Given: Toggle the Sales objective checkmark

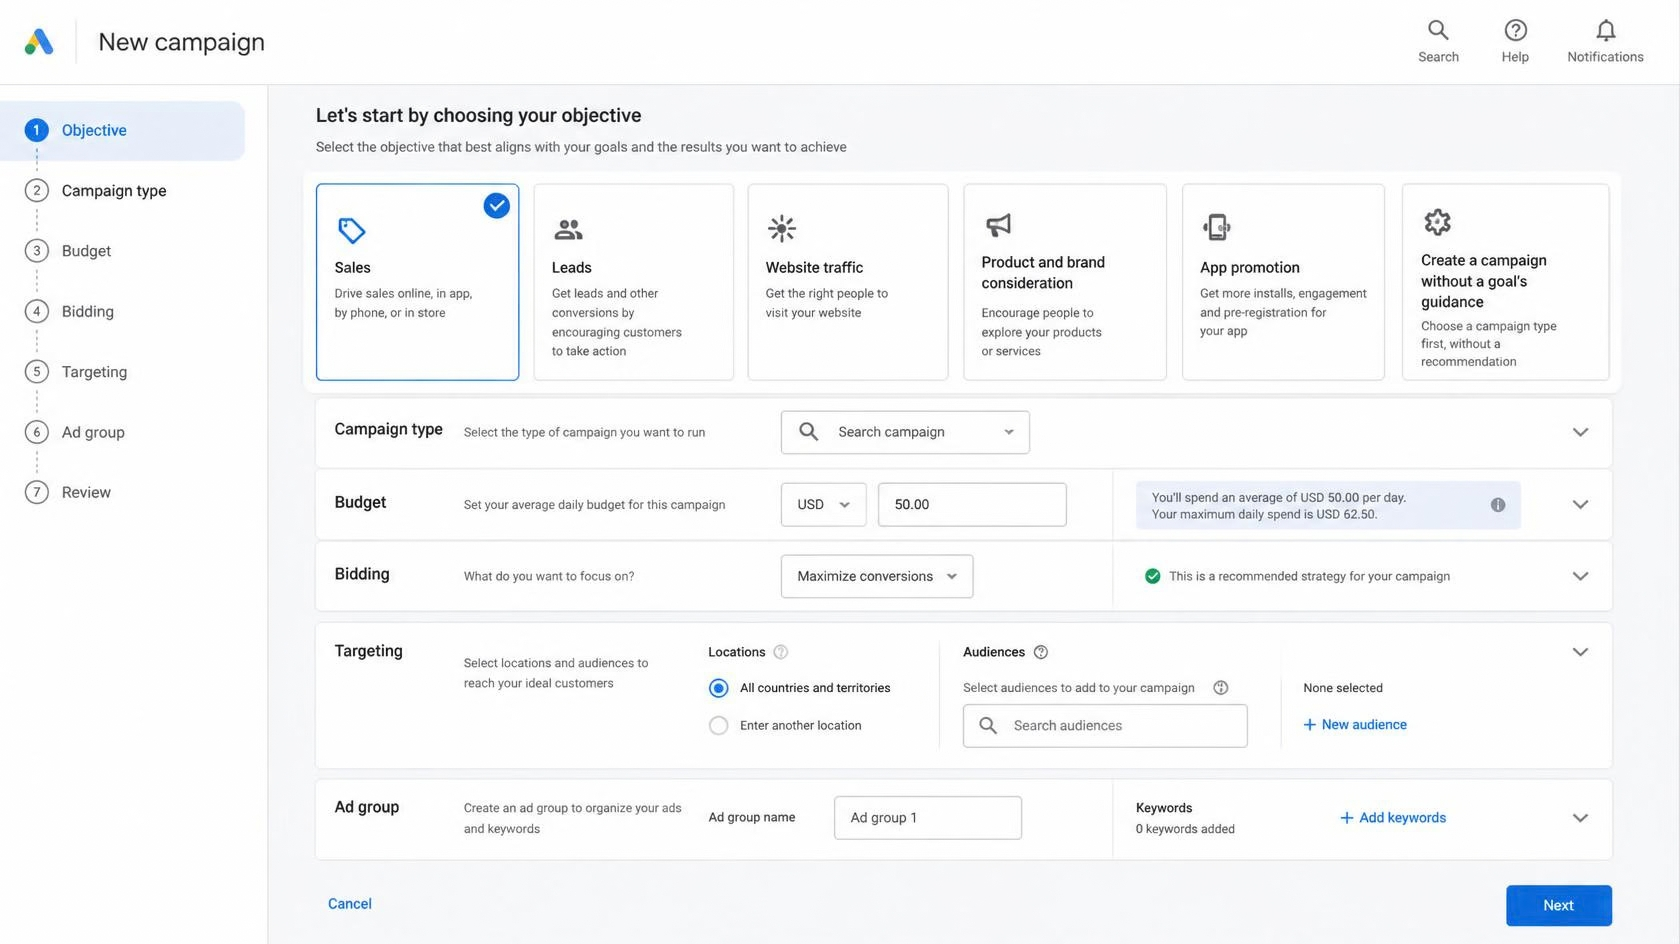Looking at the screenshot, I should 497,206.
